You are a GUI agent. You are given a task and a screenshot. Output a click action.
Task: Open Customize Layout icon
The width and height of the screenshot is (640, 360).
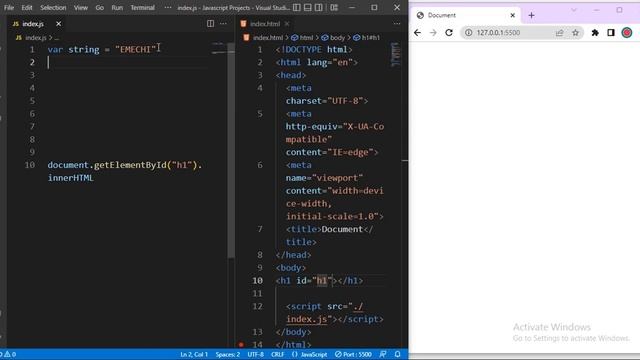334,8
